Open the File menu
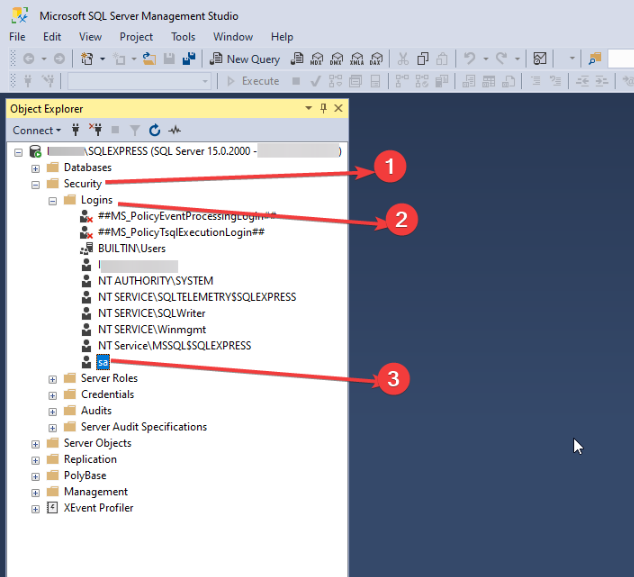634x577 pixels. pyautogui.click(x=17, y=37)
